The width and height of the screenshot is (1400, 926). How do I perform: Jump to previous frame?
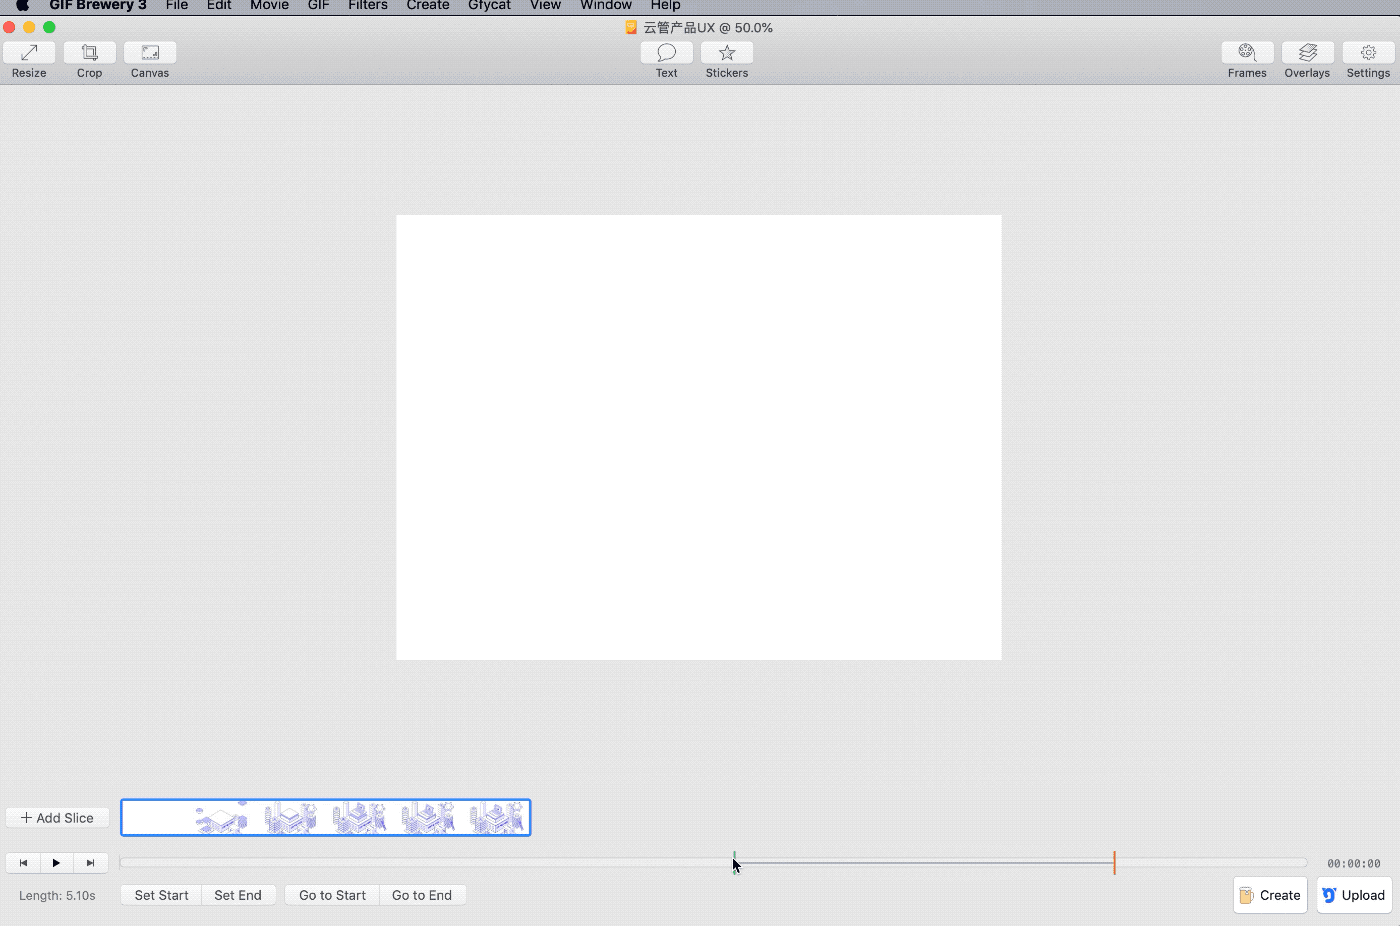pos(23,863)
